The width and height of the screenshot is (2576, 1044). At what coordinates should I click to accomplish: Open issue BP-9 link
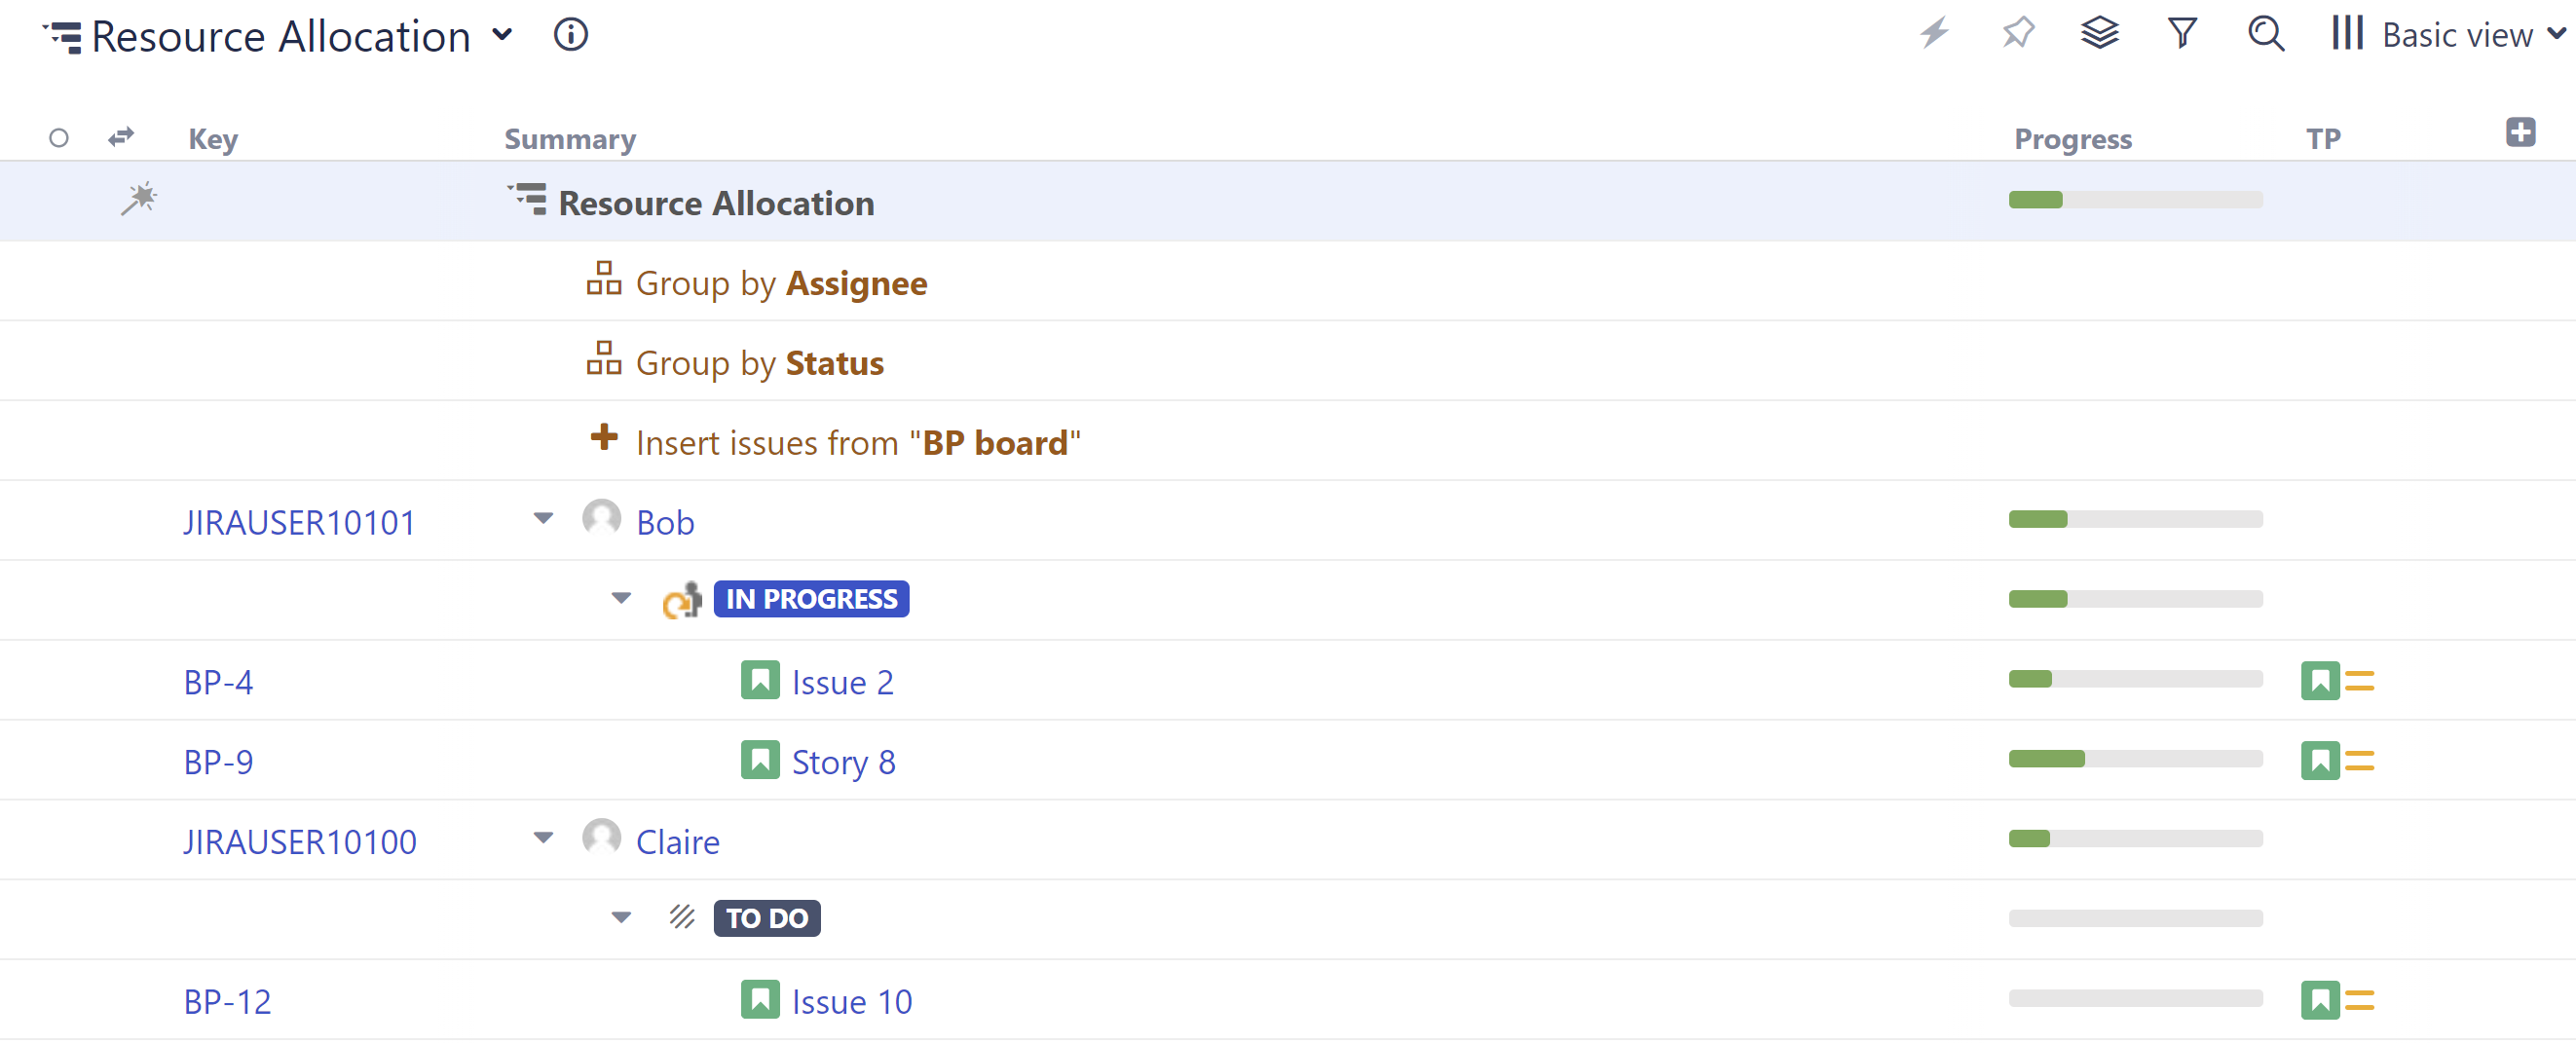coord(218,761)
